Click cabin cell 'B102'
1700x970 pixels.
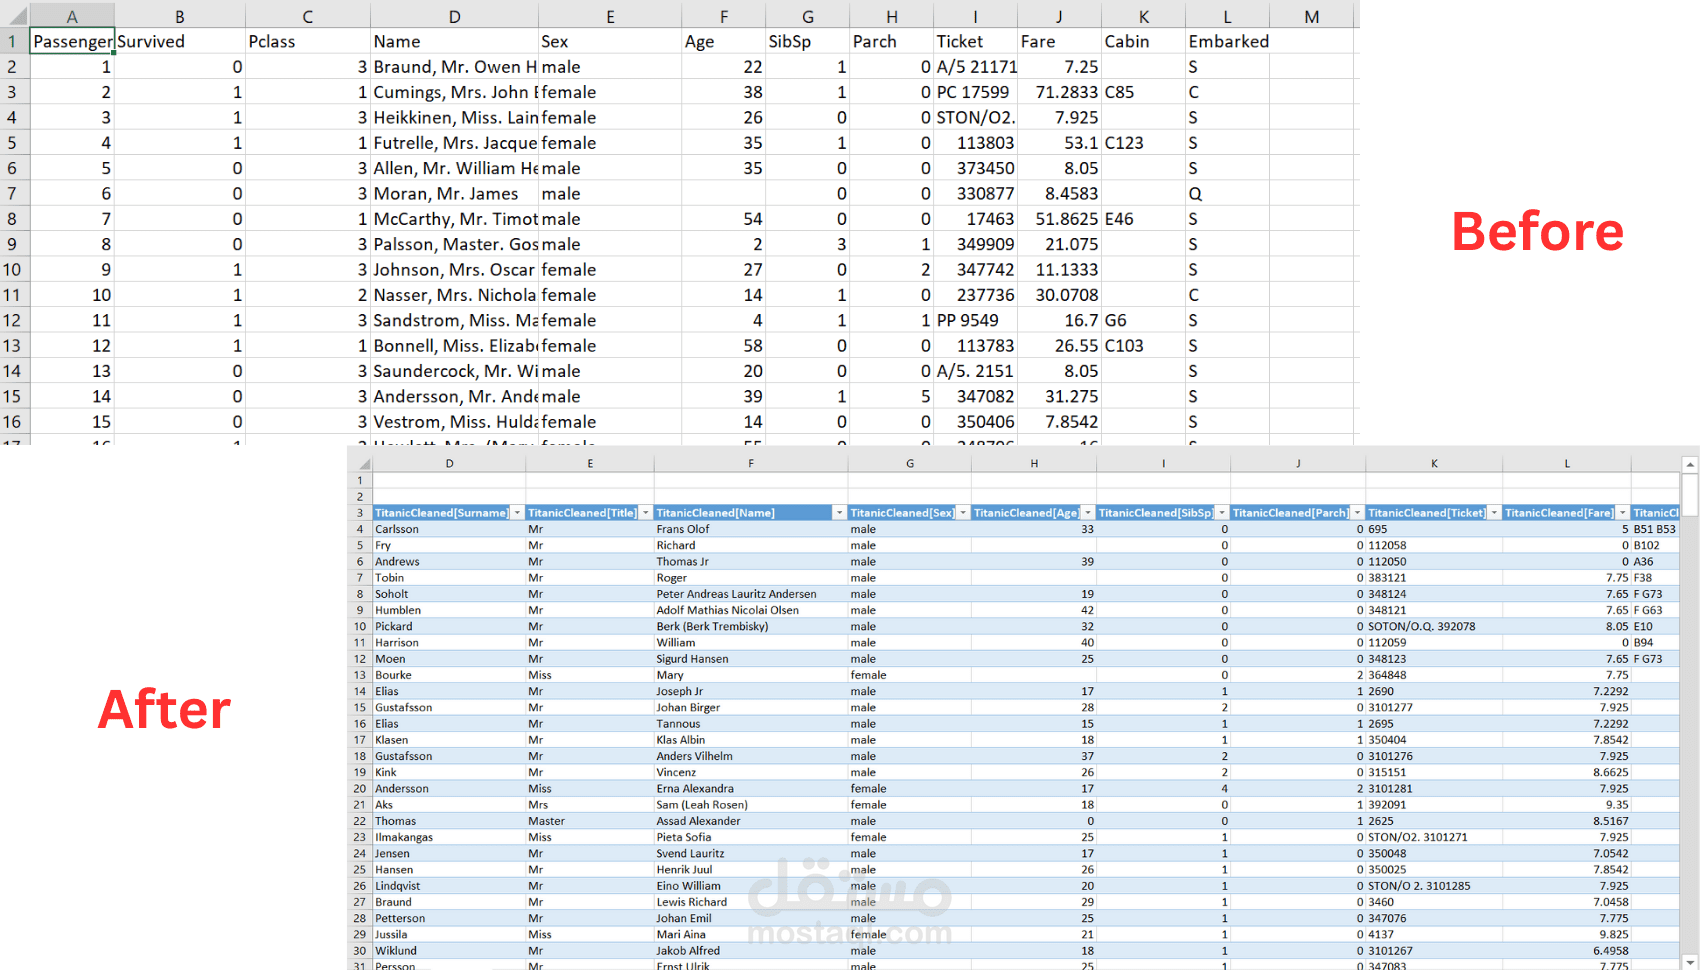point(1655,545)
